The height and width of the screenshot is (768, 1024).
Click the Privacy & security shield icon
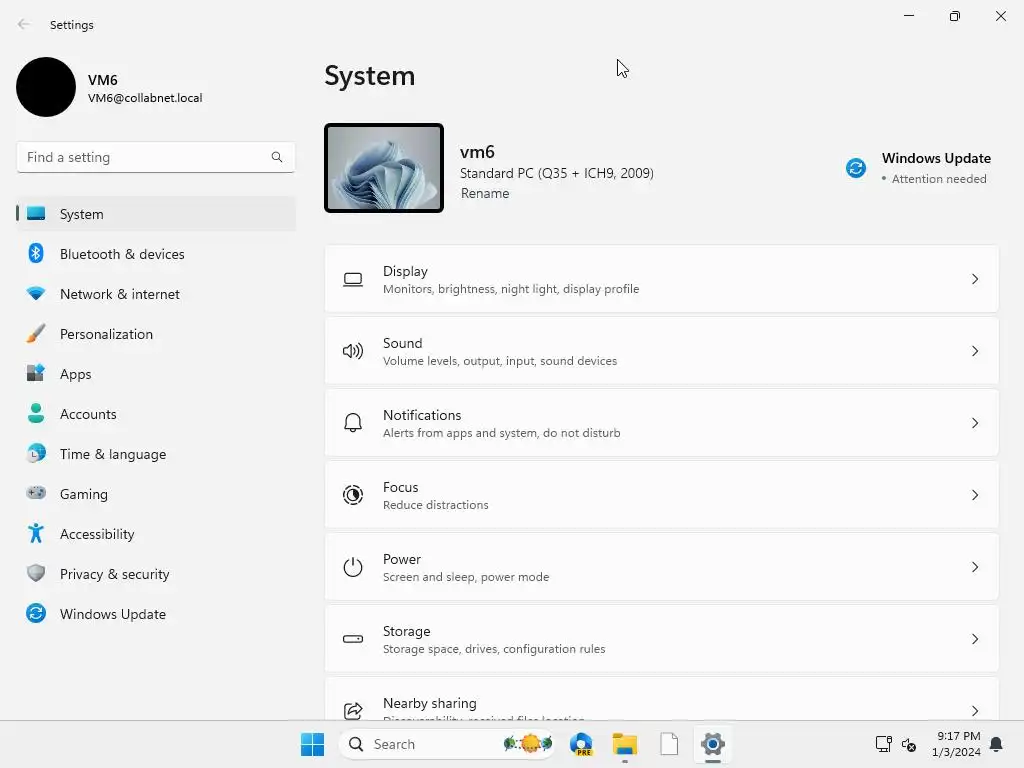point(36,573)
